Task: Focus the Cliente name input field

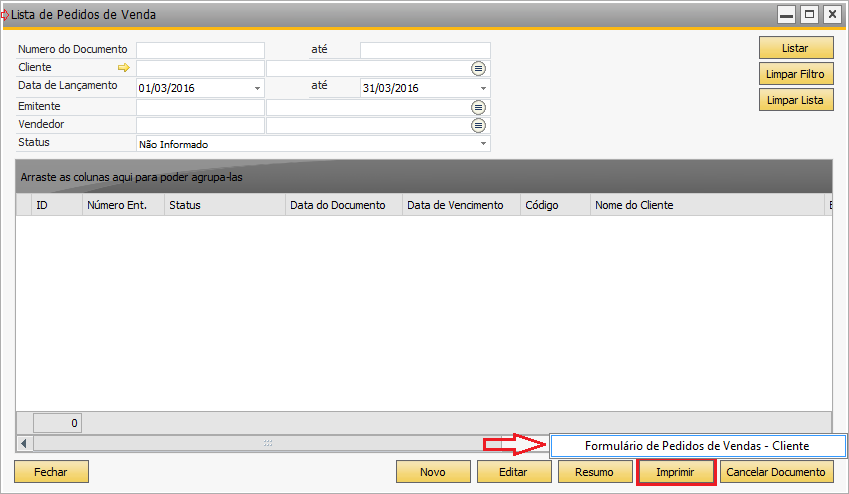Action: click(368, 68)
